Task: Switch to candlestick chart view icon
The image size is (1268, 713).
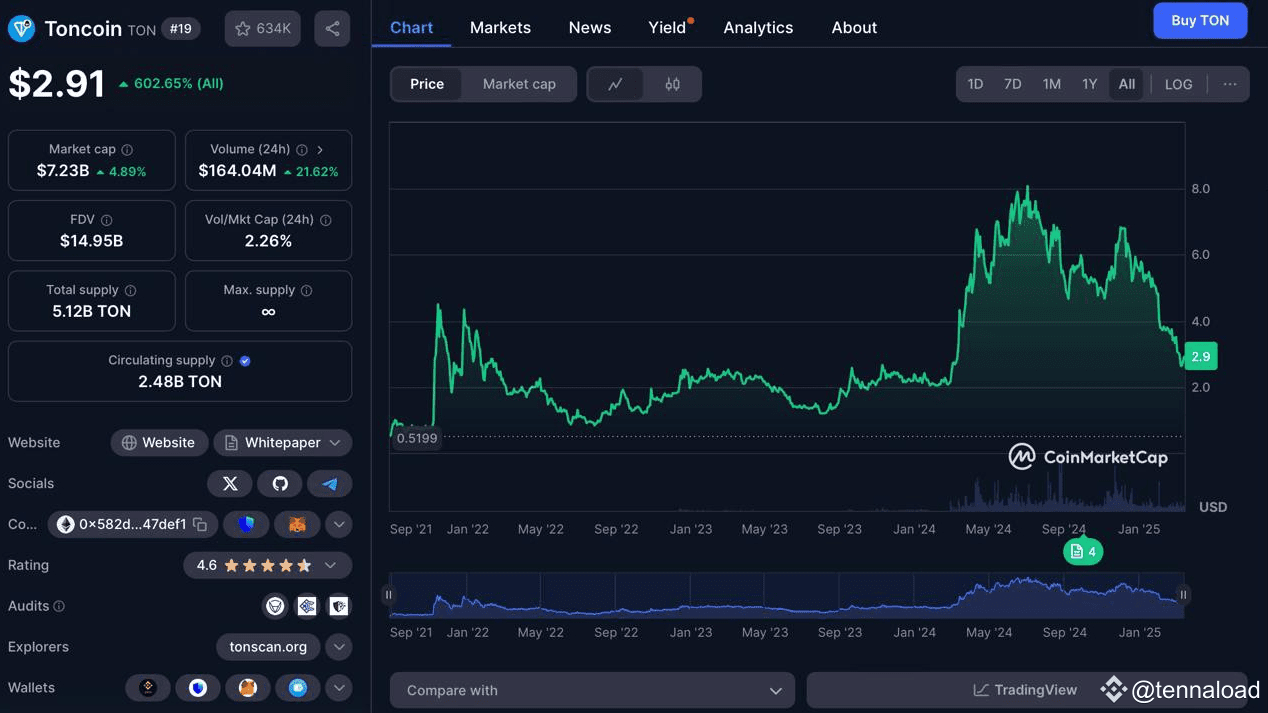Action: [x=673, y=84]
